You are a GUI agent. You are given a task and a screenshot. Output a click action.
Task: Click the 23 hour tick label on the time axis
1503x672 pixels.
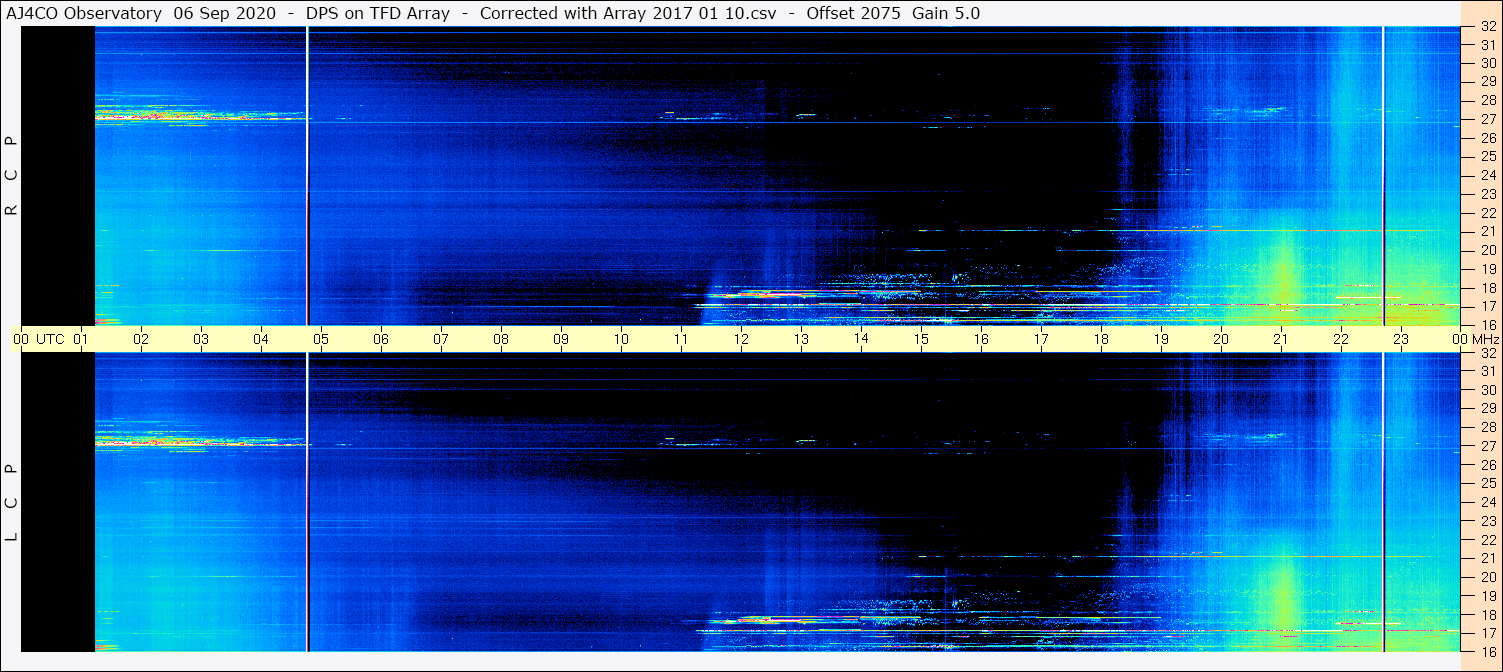(1401, 339)
